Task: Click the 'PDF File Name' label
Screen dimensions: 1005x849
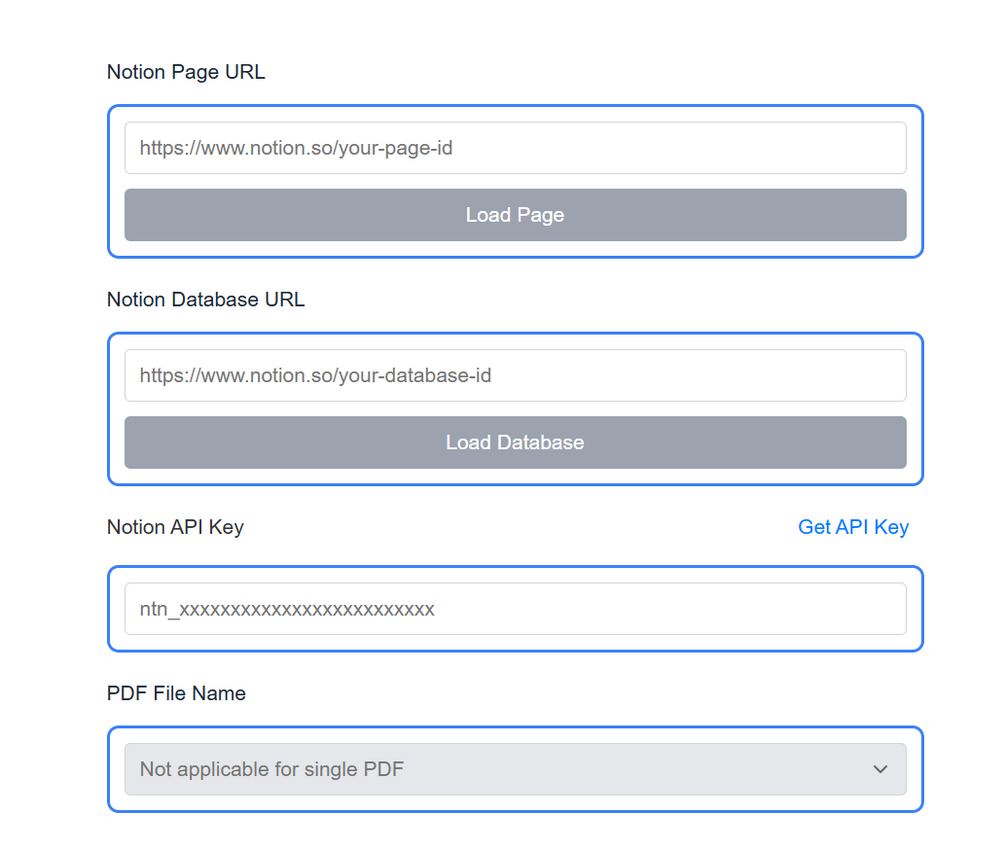Action: [x=176, y=693]
